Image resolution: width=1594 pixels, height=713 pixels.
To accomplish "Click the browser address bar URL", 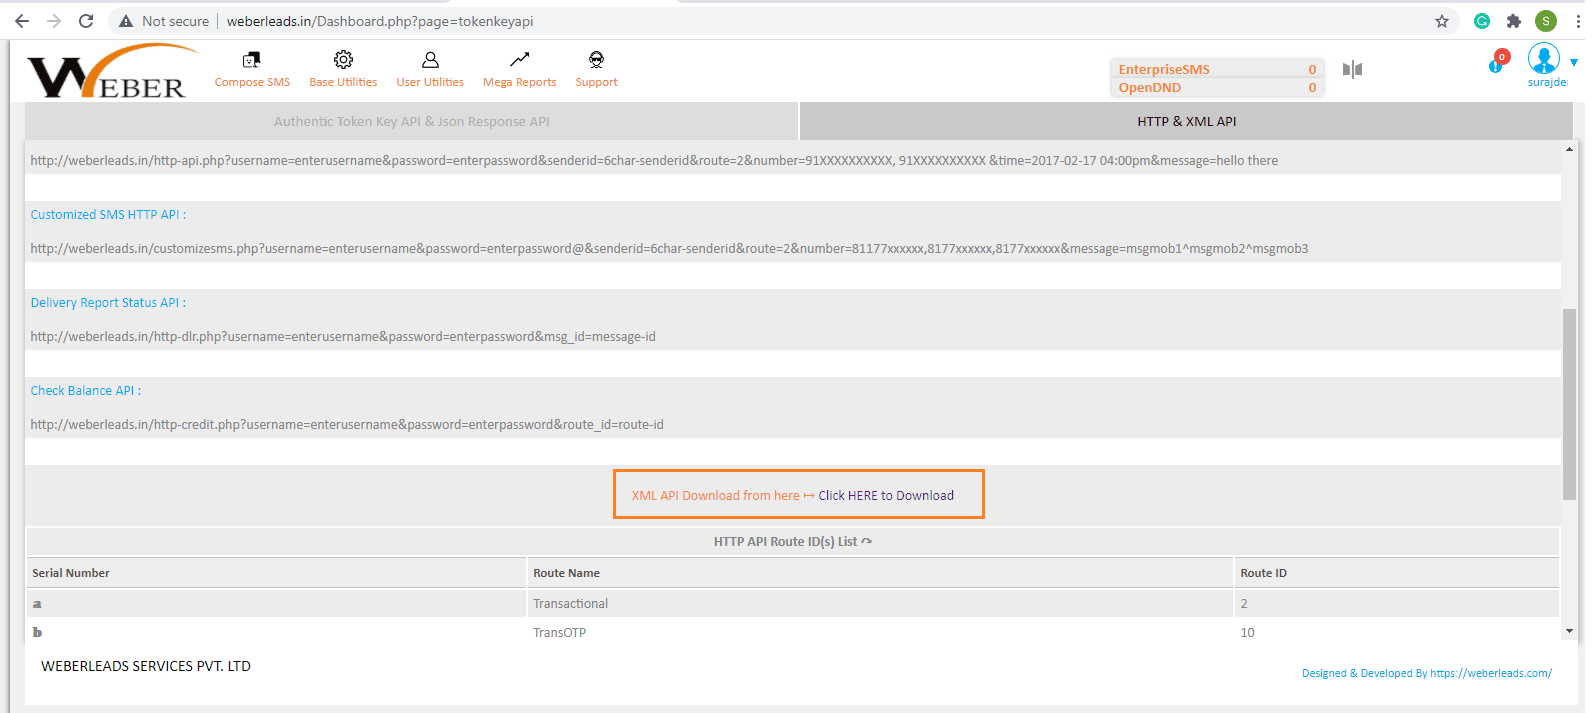I will (x=380, y=21).
